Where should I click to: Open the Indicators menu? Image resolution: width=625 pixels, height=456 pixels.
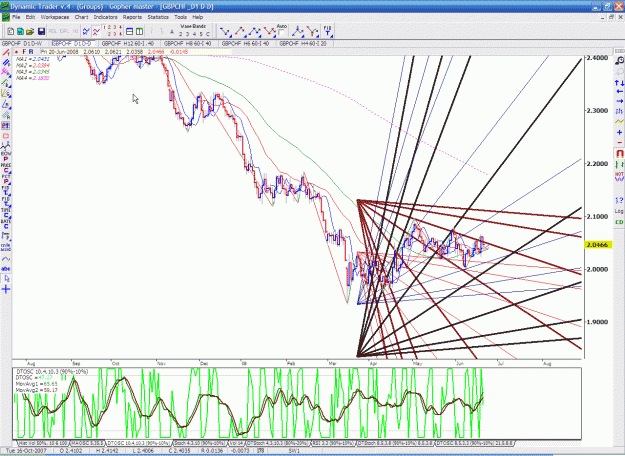(106, 17)
